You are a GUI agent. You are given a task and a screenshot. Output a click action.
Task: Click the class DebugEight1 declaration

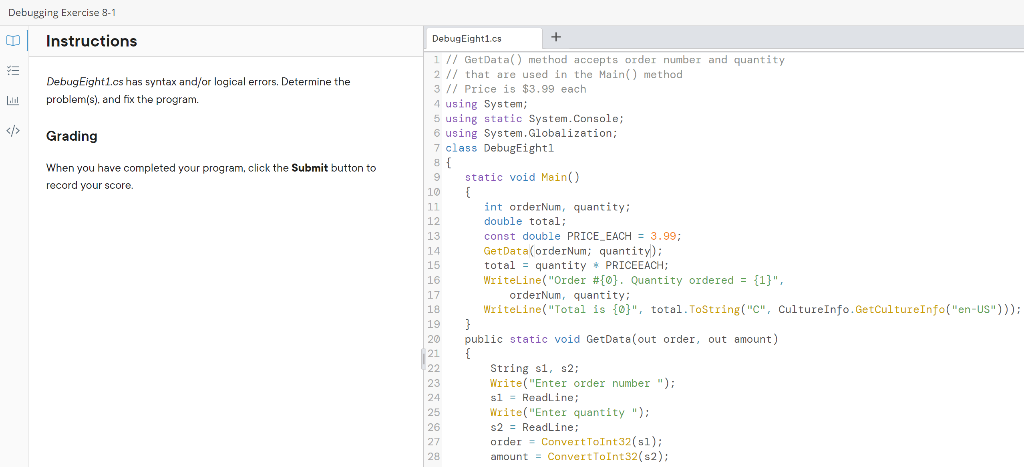click(500, 148)
